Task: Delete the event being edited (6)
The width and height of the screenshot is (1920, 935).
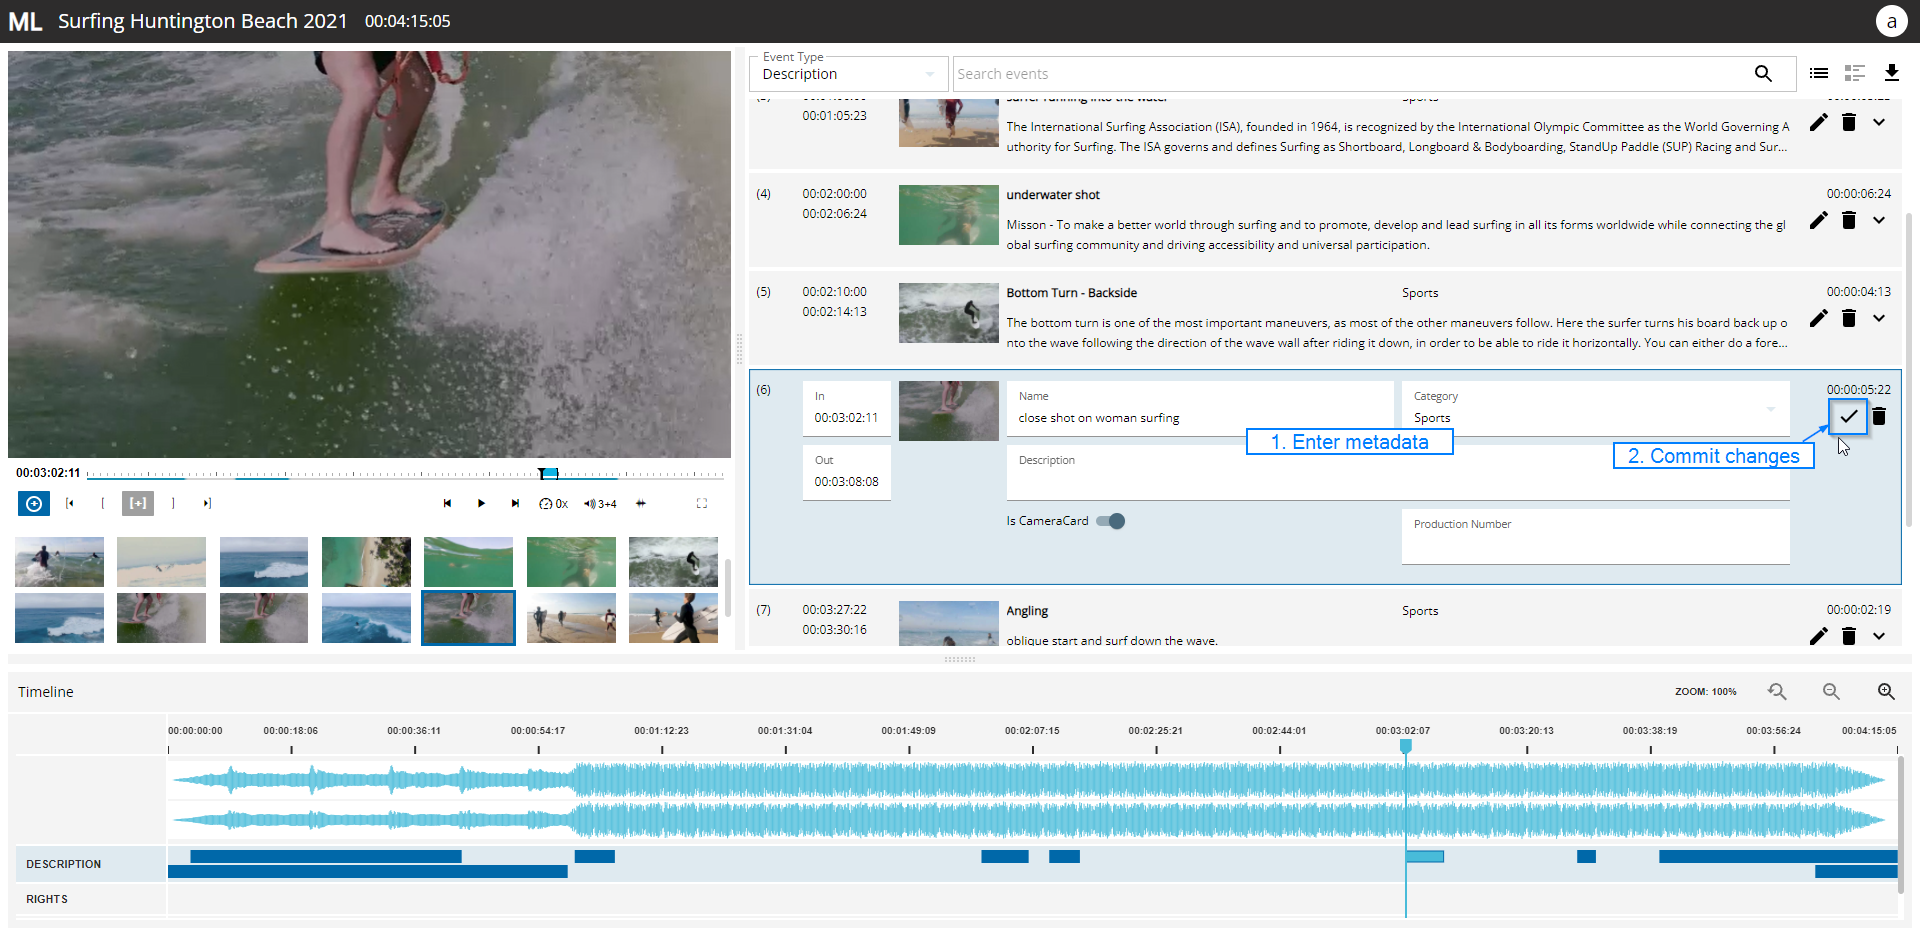Action: (1879, 416)
